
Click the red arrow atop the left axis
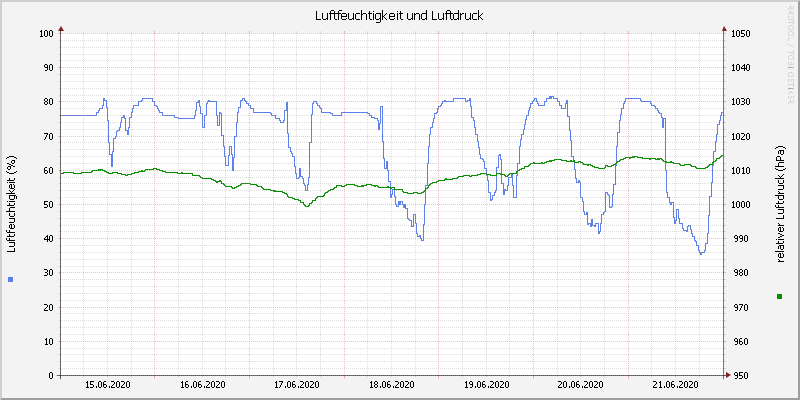(x=61, y=29)
